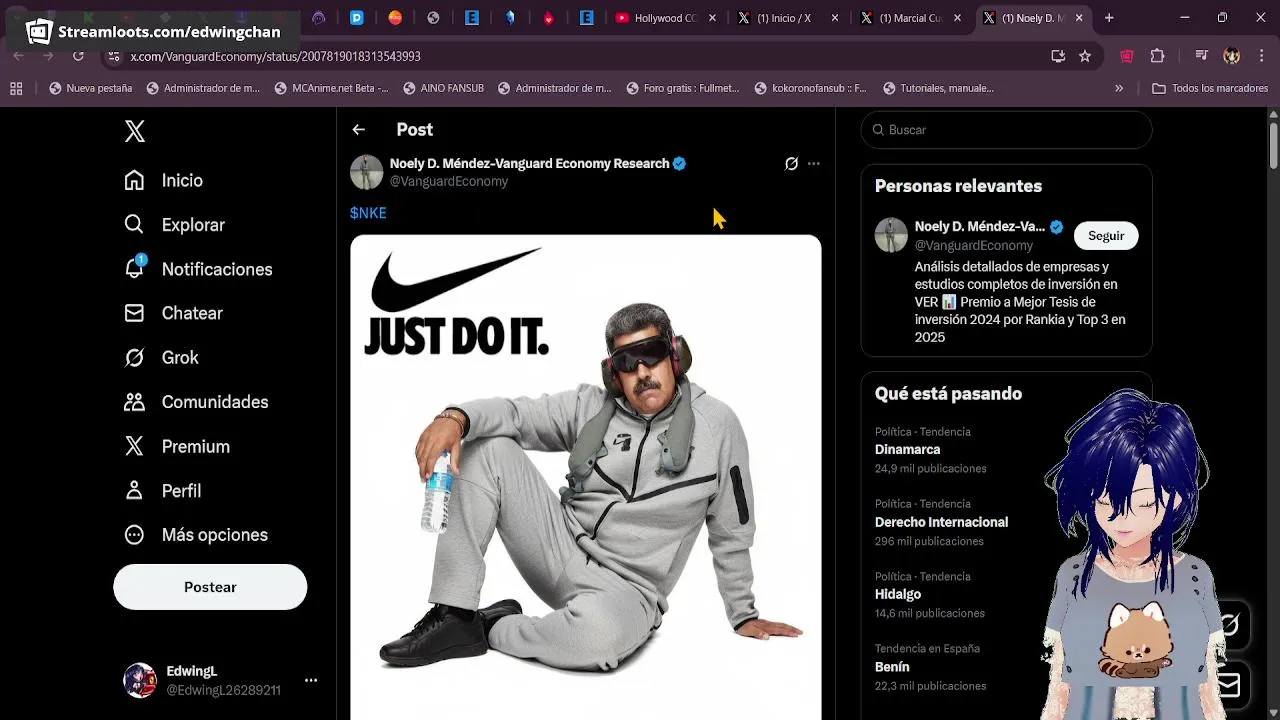Bookmark this page with the star icon
The width and height of the screenshot is (1280, 720).
tap(1085, 57)
